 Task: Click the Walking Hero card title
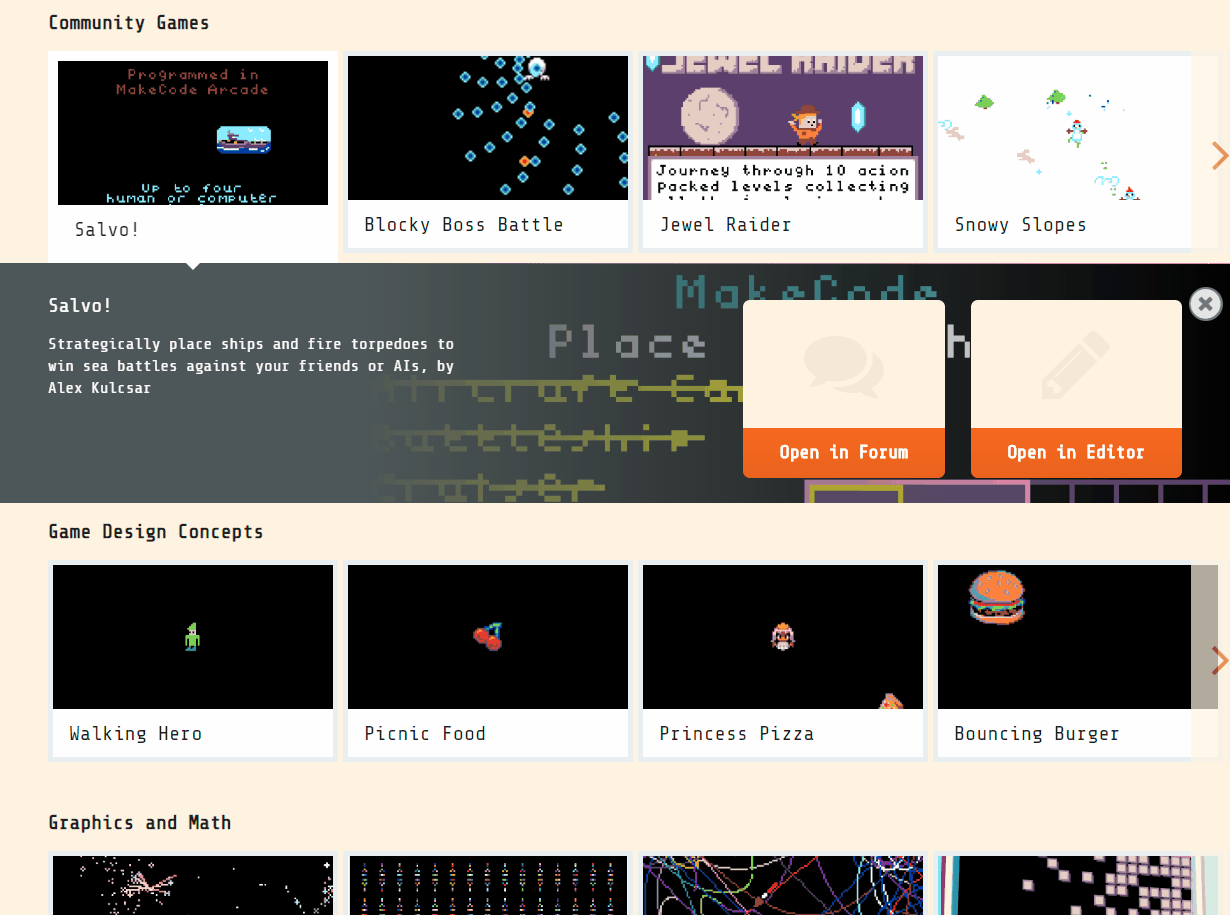pyautogui.click(x=136, y=734)
